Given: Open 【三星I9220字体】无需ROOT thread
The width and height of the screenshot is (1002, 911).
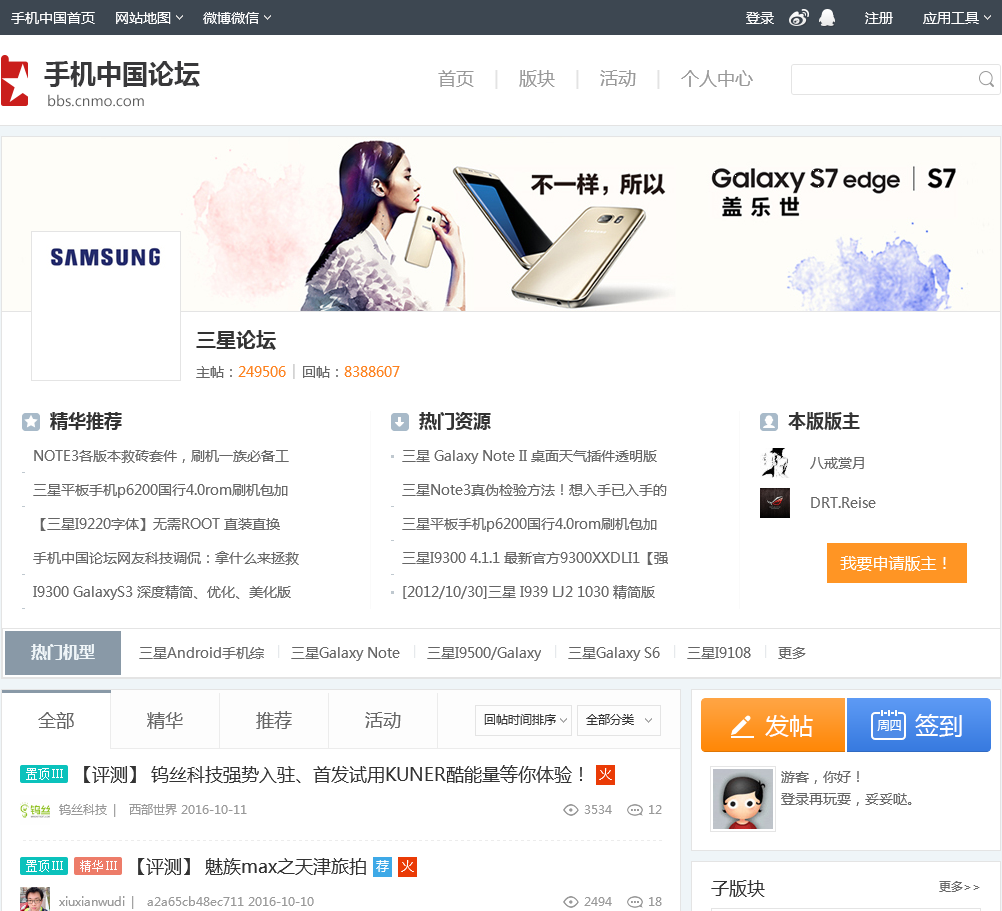Looking at the screenshot, I should coord(157,524).
